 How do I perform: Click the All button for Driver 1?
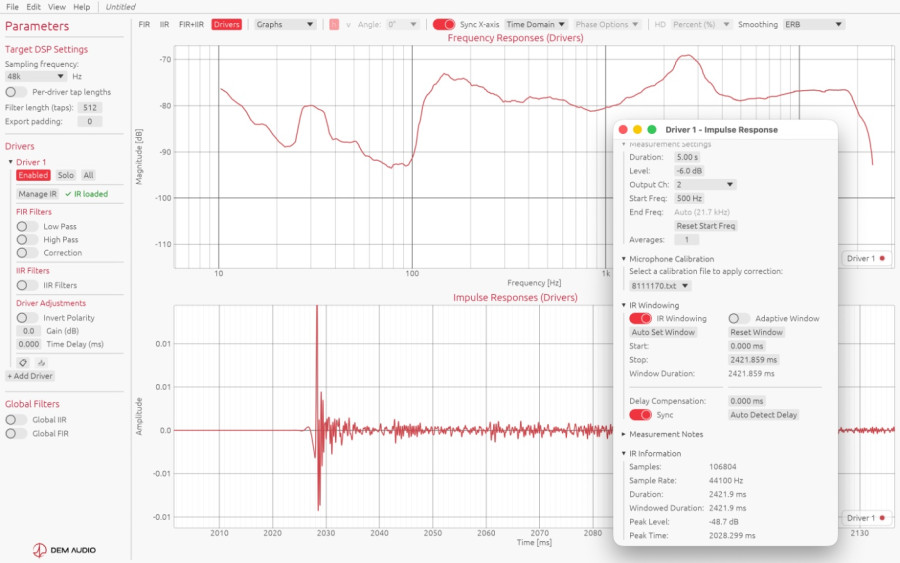(x=88, y=175)
